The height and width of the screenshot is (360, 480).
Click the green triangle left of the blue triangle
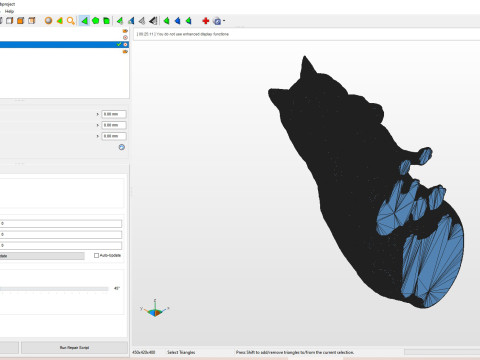[x=166, y=21]
